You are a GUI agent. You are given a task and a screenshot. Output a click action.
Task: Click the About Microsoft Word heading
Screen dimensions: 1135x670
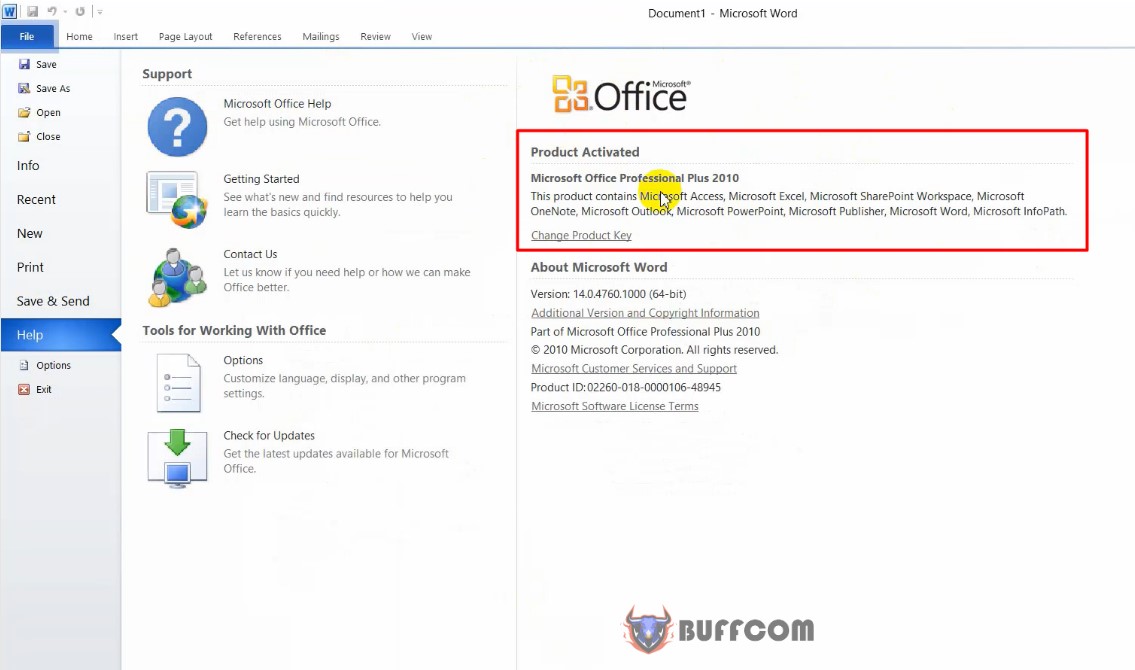(x=599, y=267)
